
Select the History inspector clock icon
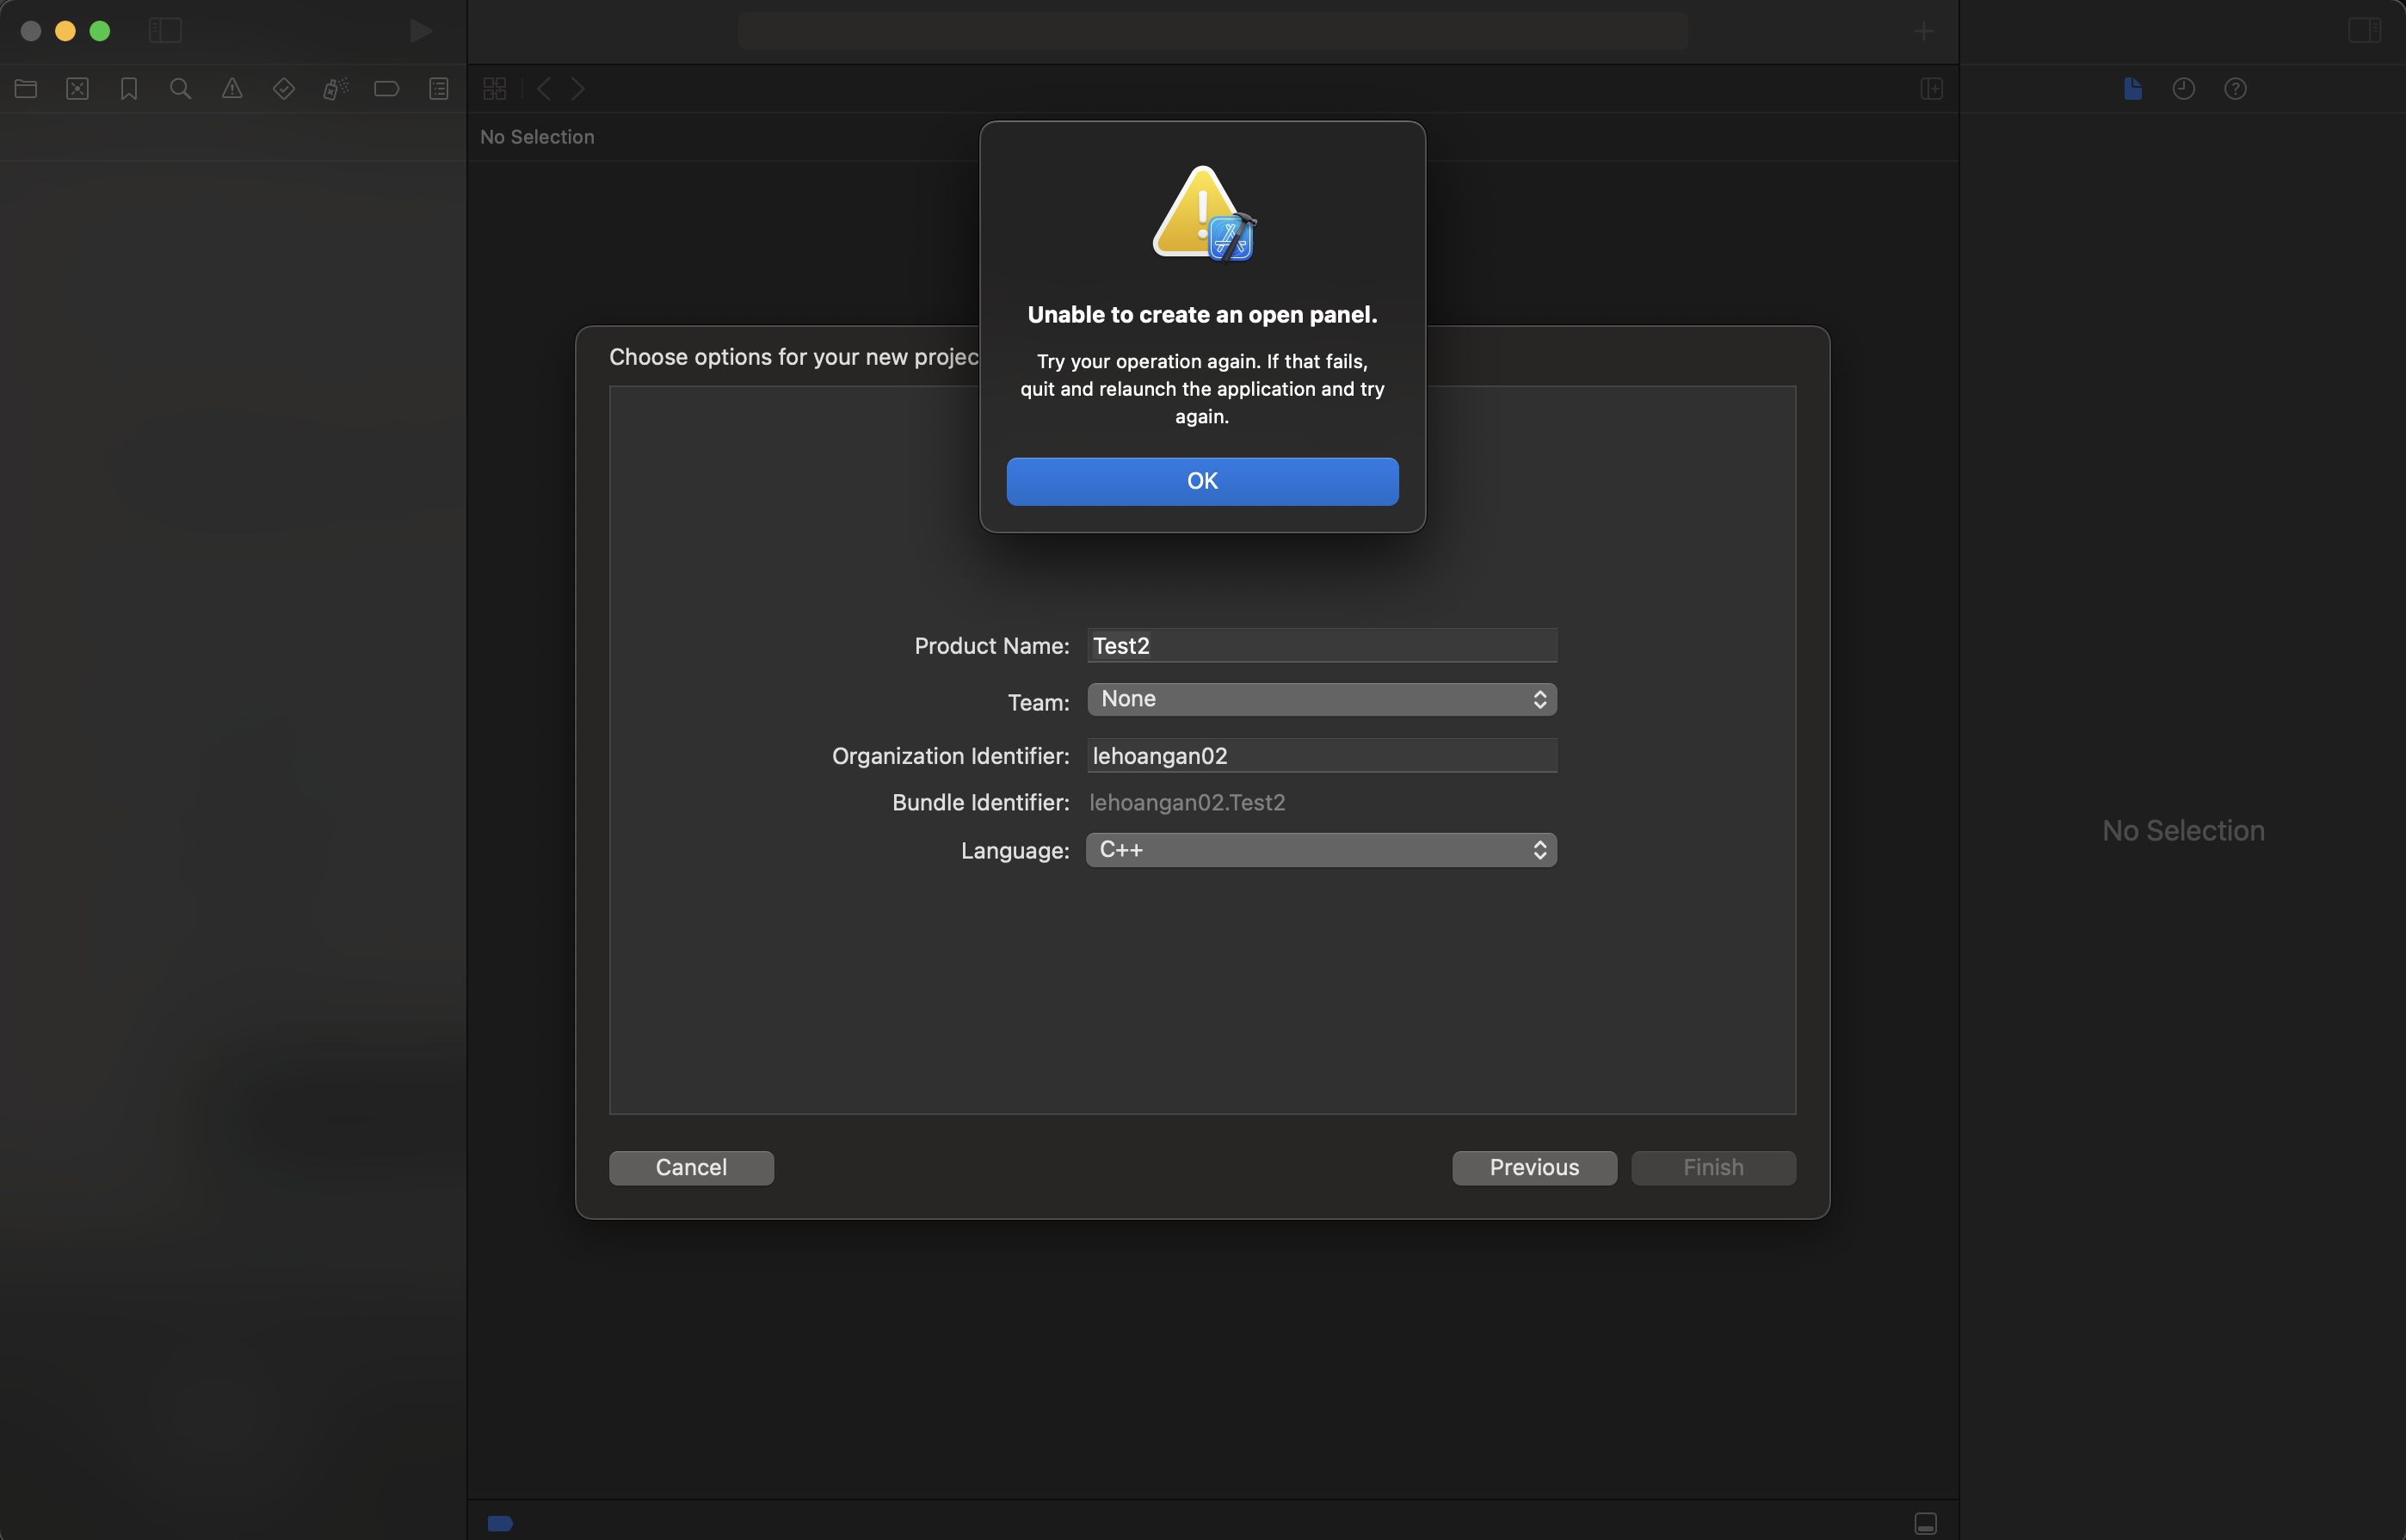(2184, 89)
